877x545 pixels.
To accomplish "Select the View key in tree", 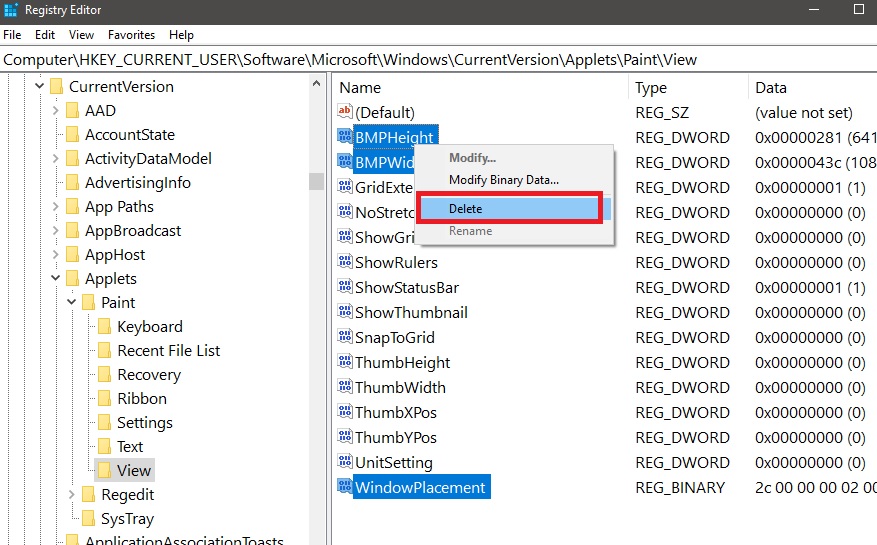I will pyautogui.click(x=134, y=471).
